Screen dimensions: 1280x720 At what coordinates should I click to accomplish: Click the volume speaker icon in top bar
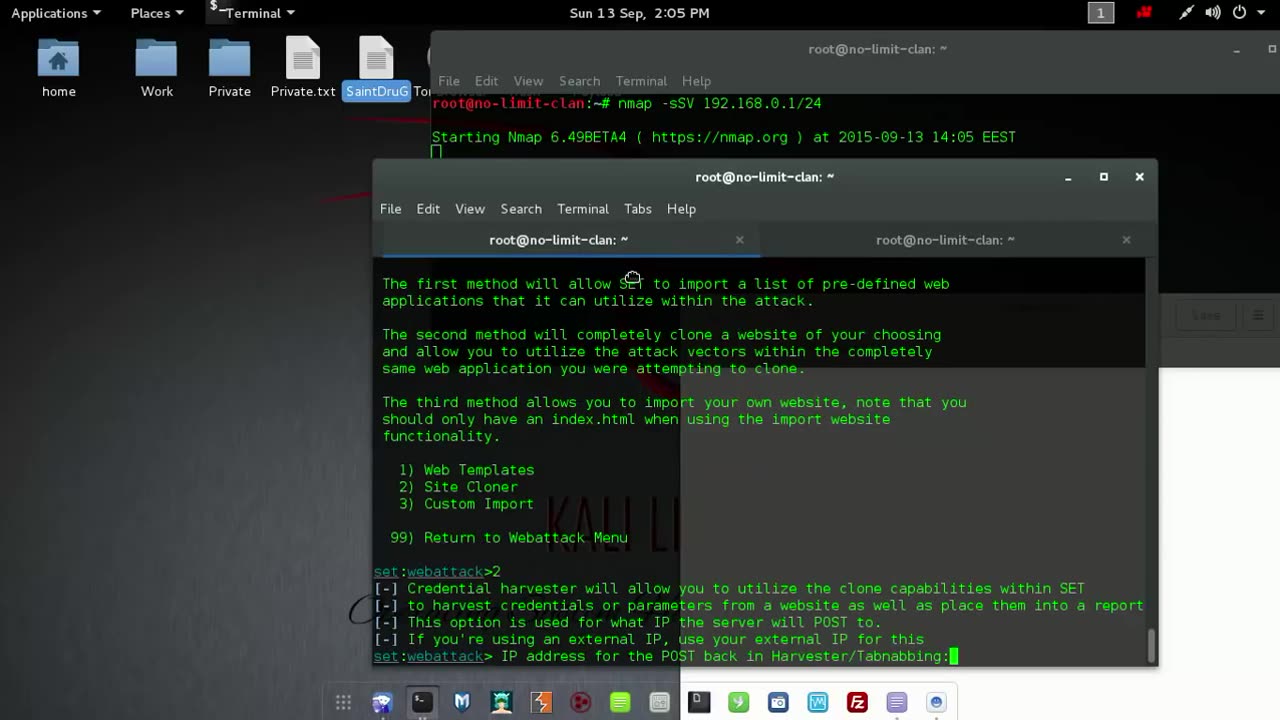(1213, 13)
